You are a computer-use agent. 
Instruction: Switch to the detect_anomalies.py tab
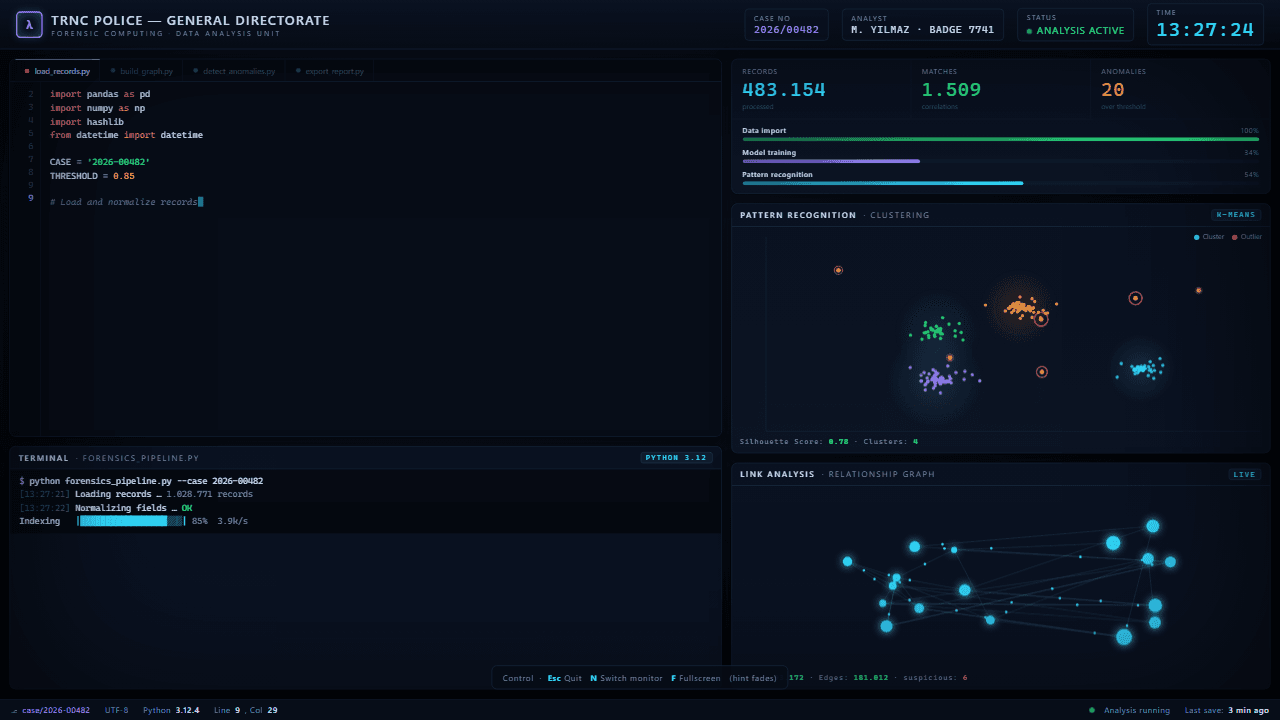[234, 71]
